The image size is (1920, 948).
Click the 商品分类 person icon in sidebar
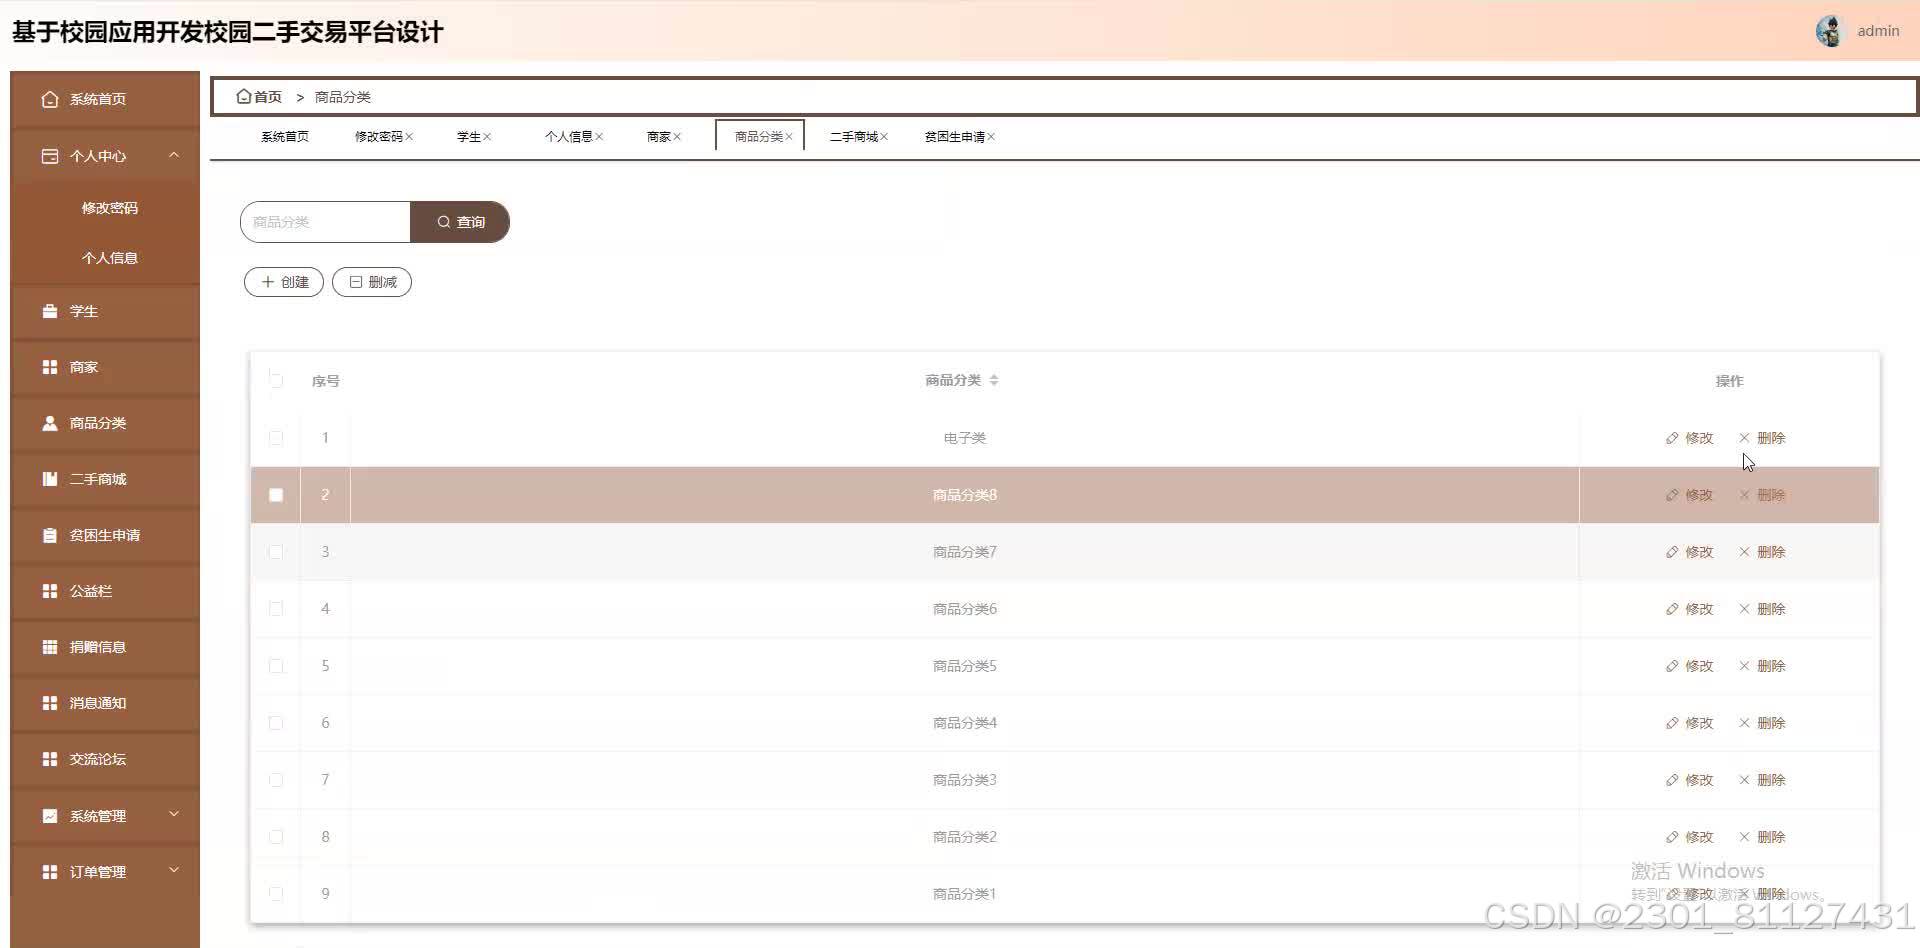click(50, 423)
